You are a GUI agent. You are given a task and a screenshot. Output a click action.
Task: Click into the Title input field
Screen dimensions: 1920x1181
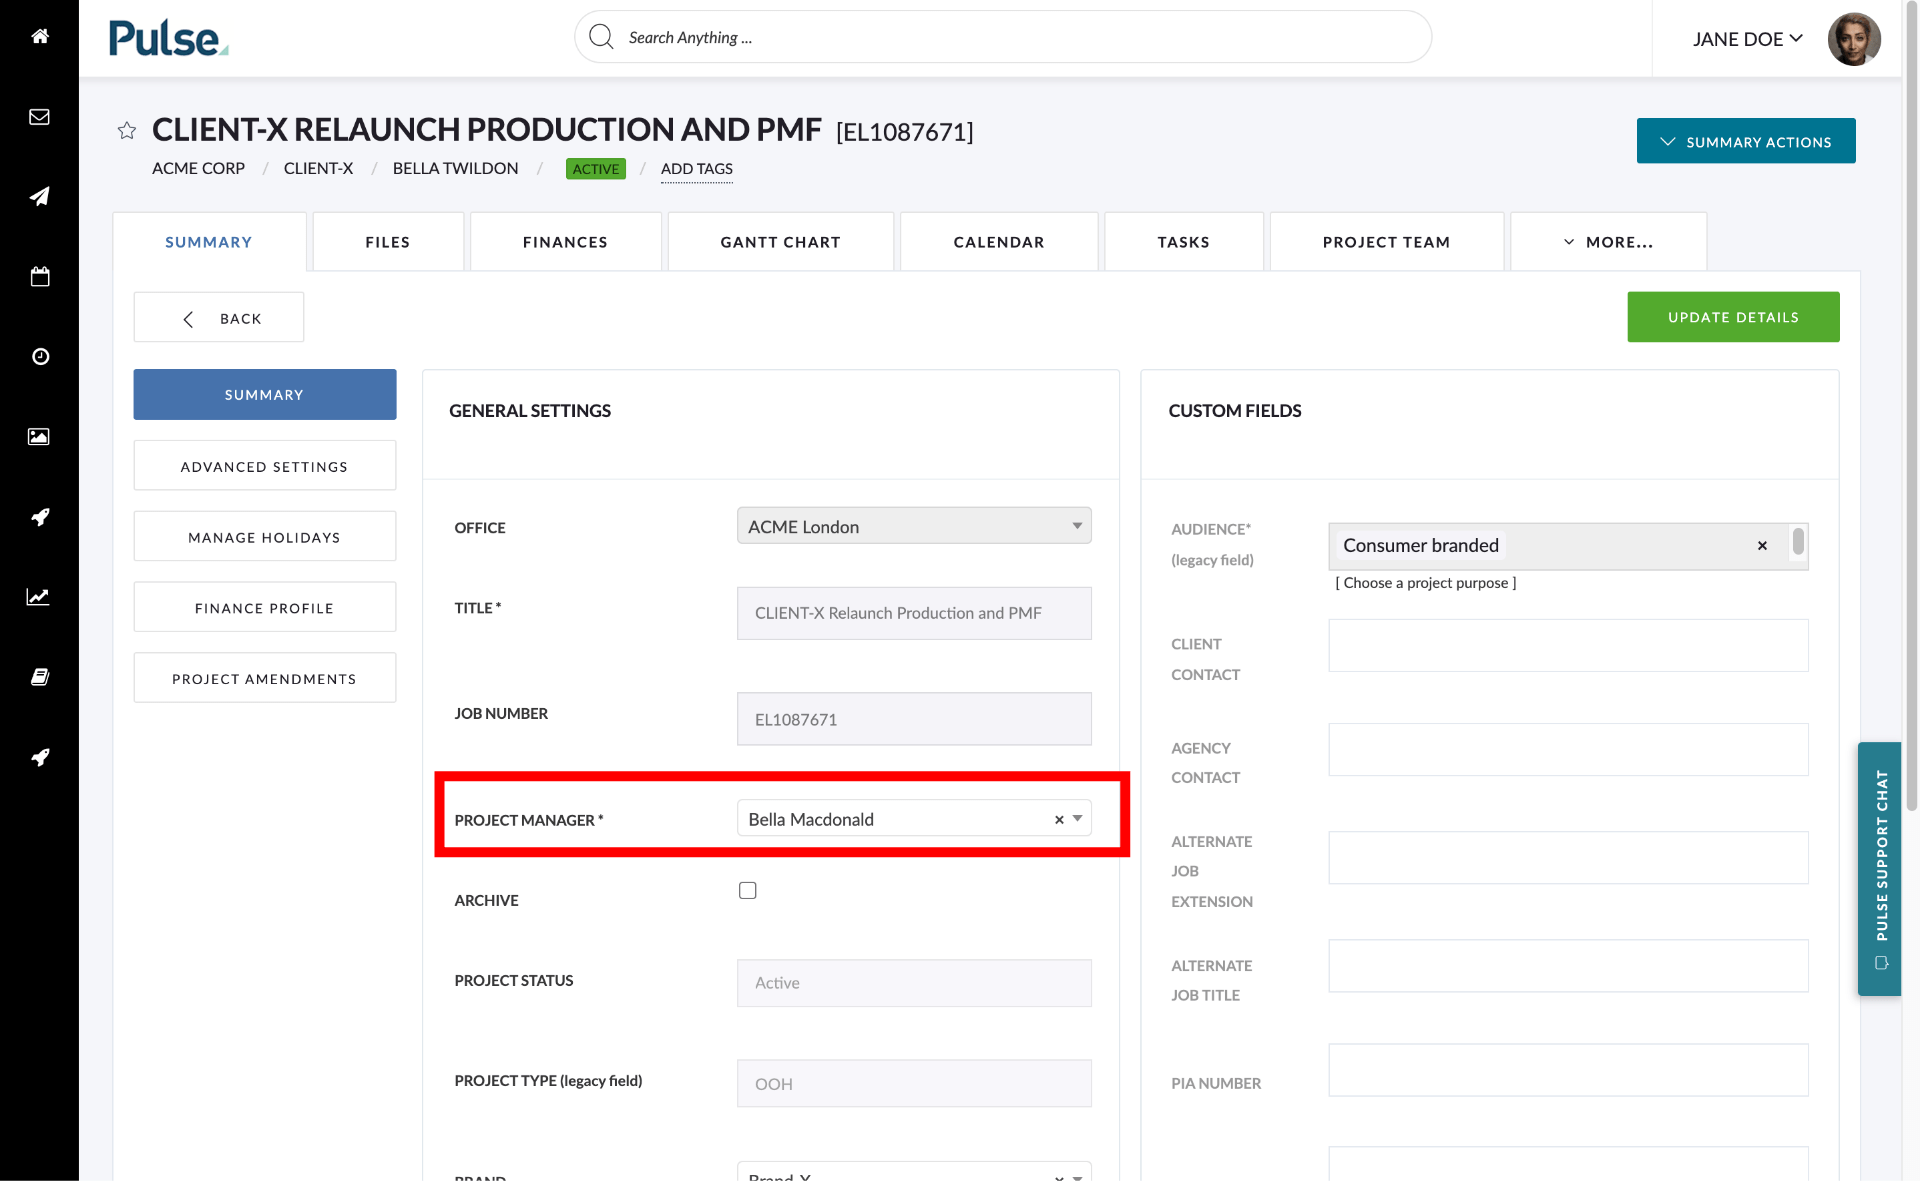click(x=914, y=613)
